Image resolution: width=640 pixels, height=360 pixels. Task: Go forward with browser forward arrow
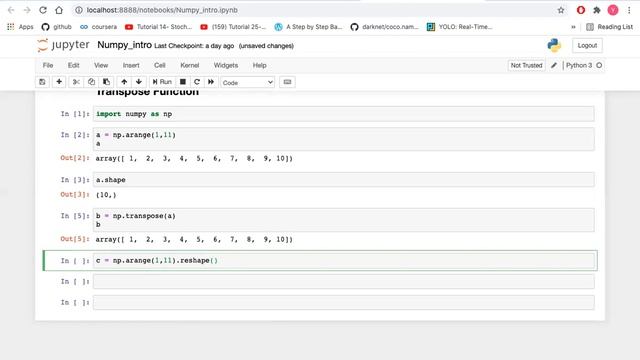[27, 10]
